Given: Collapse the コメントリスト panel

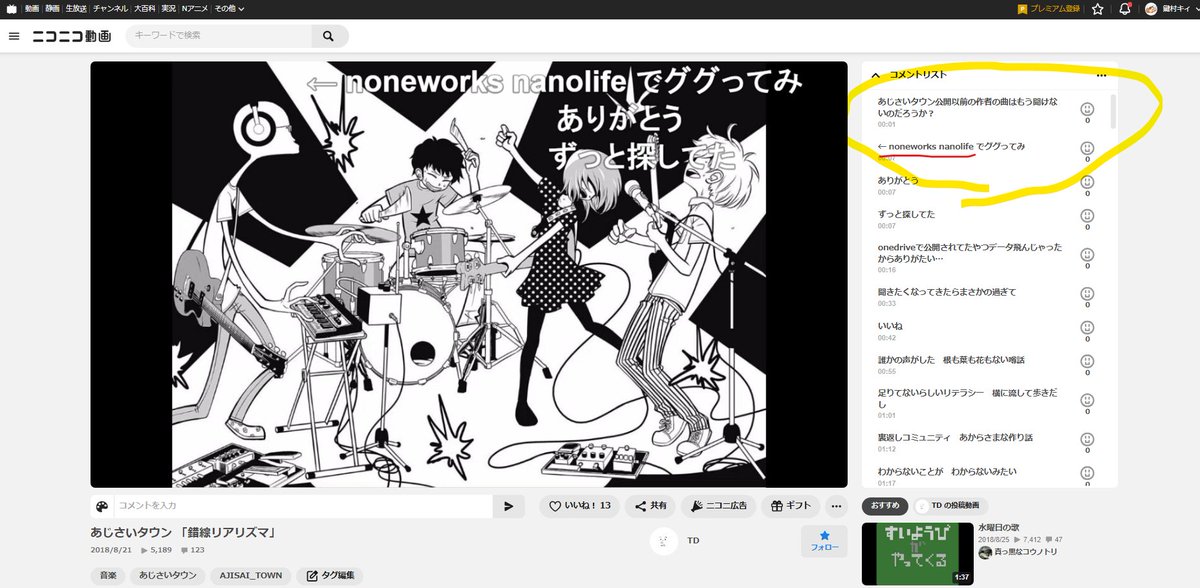Looking at the screenshot, I should [x=876, y=75].
